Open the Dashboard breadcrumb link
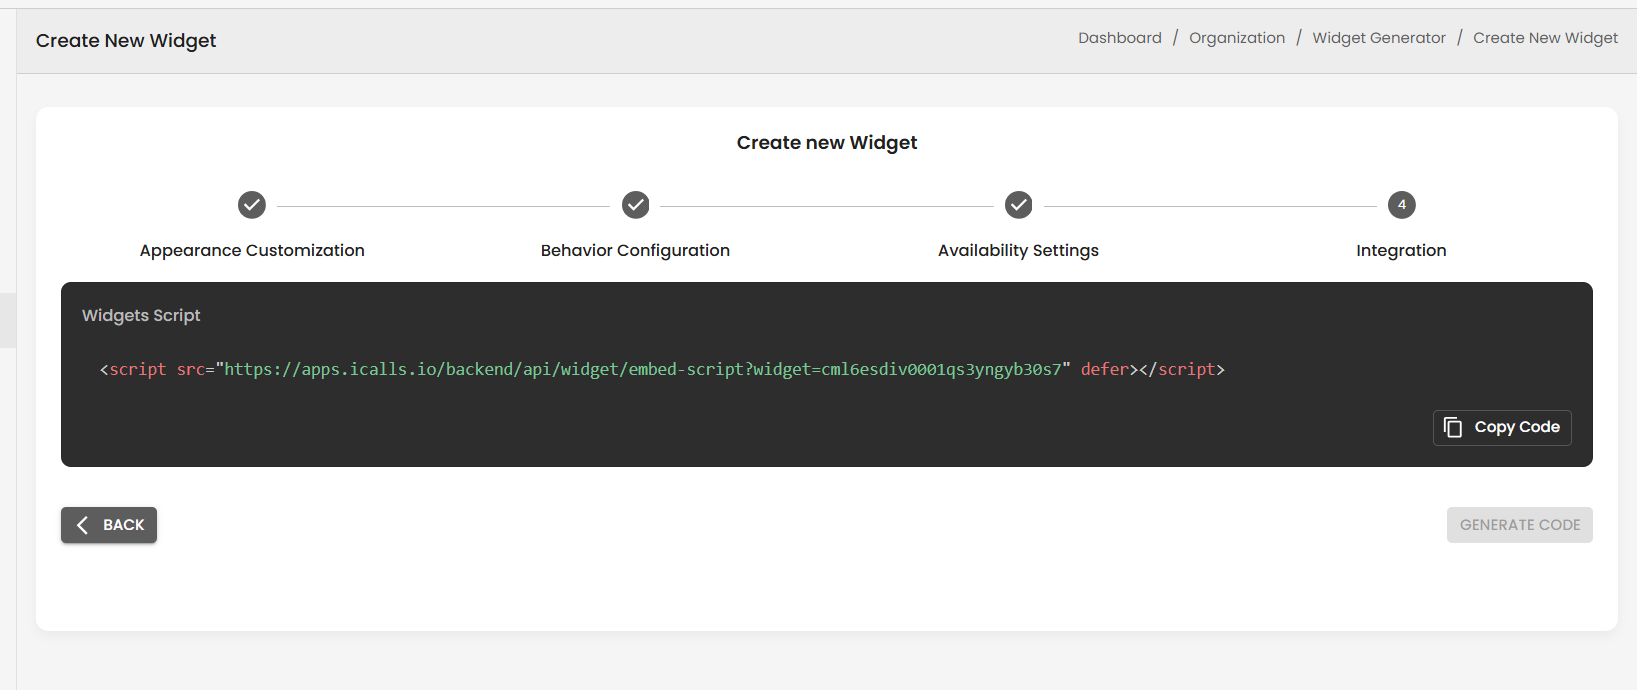This screenshot has width=1637, height=690. tap(1119, 38)
